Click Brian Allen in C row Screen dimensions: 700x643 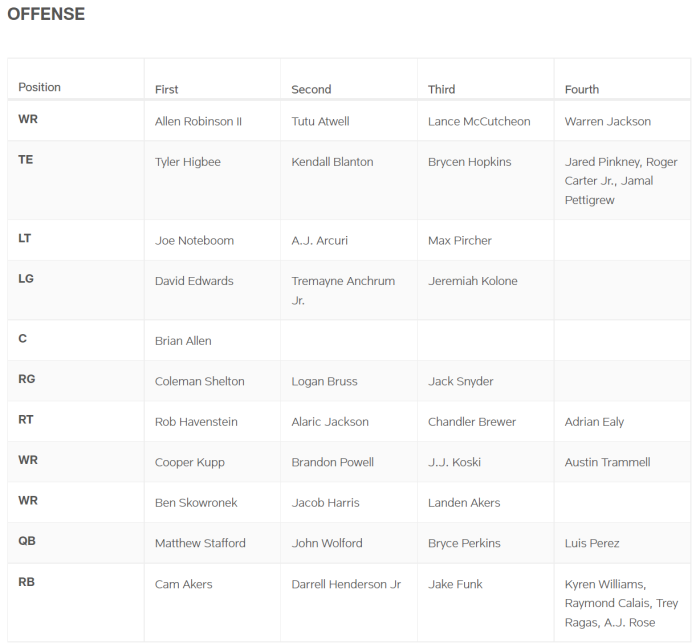point(183,342)
